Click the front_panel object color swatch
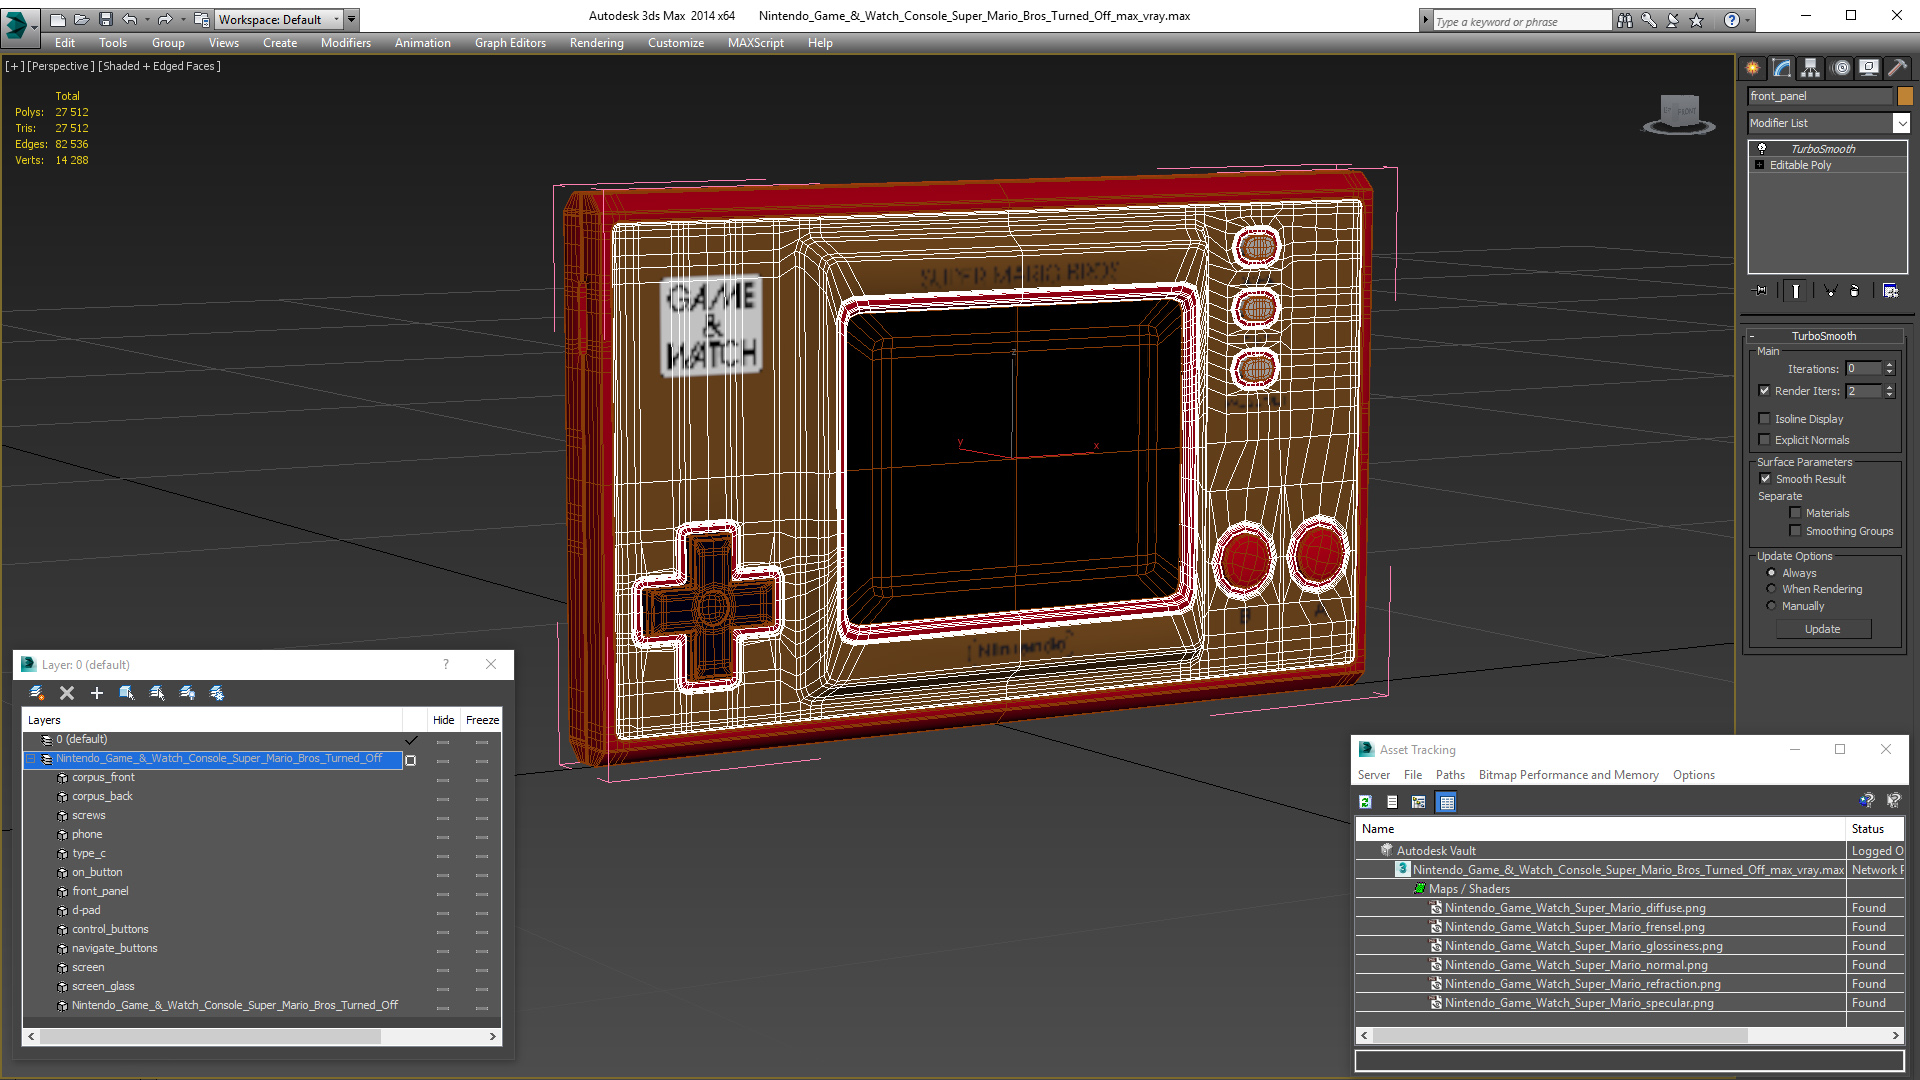This screenshot has width=1920, height=1080. (x=1905, y=96)
